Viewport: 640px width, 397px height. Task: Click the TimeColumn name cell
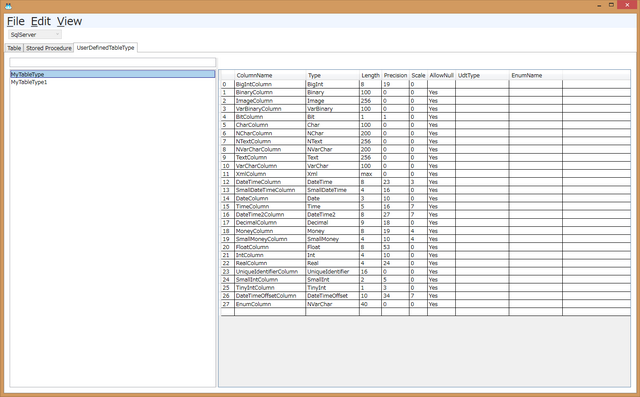pyautogui.click(x=270, y=206)
